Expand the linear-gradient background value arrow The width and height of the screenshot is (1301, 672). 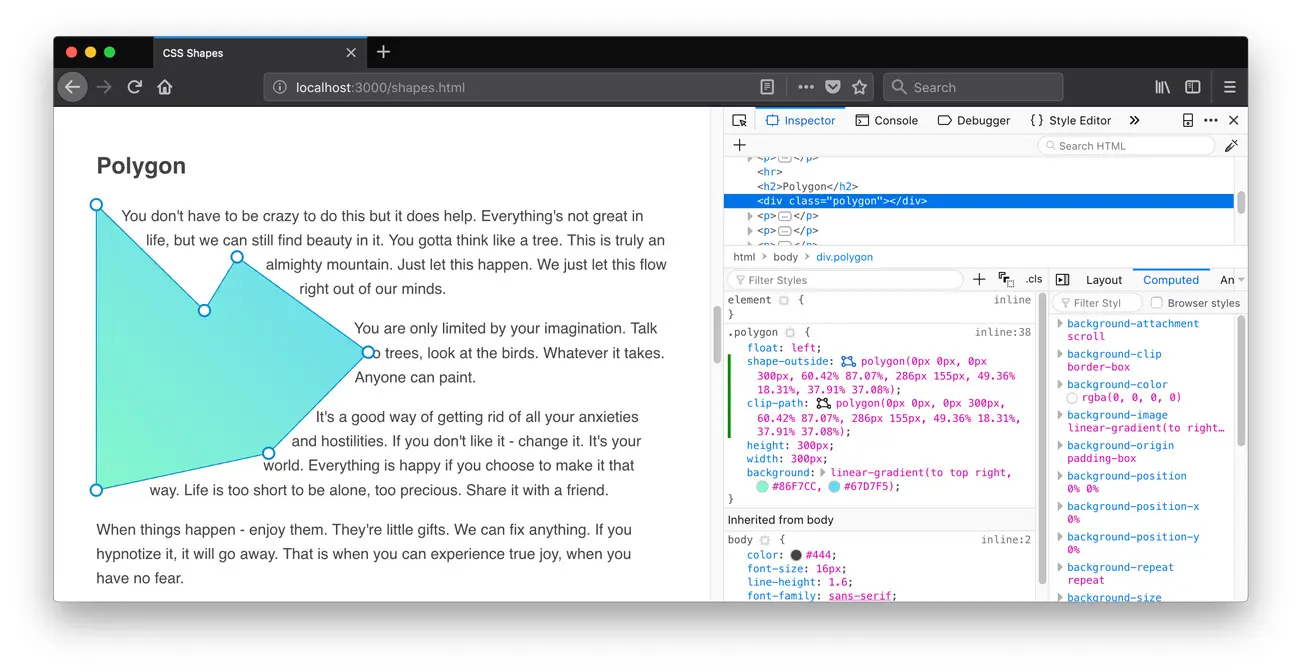(823, 473)
